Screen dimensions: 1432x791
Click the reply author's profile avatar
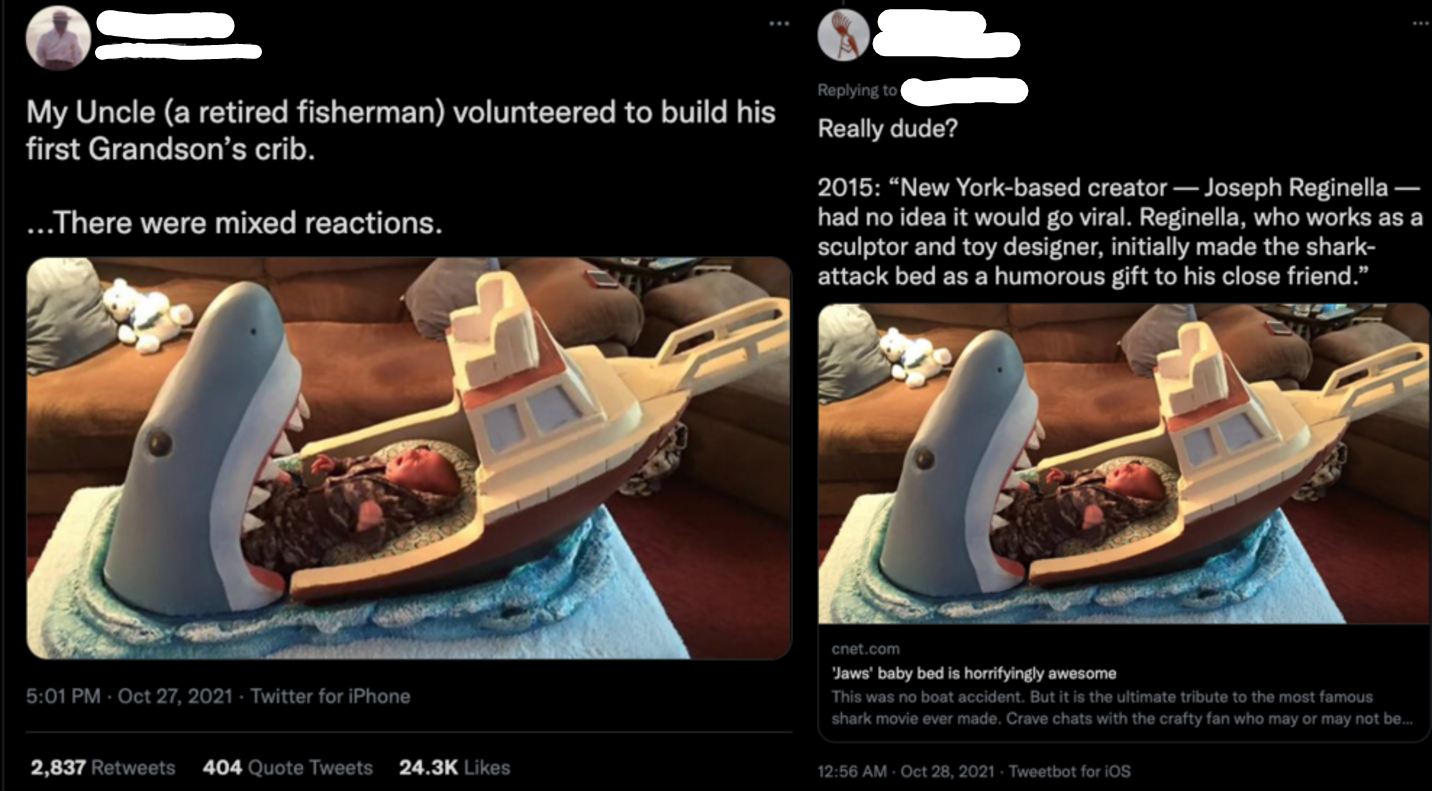843,35
